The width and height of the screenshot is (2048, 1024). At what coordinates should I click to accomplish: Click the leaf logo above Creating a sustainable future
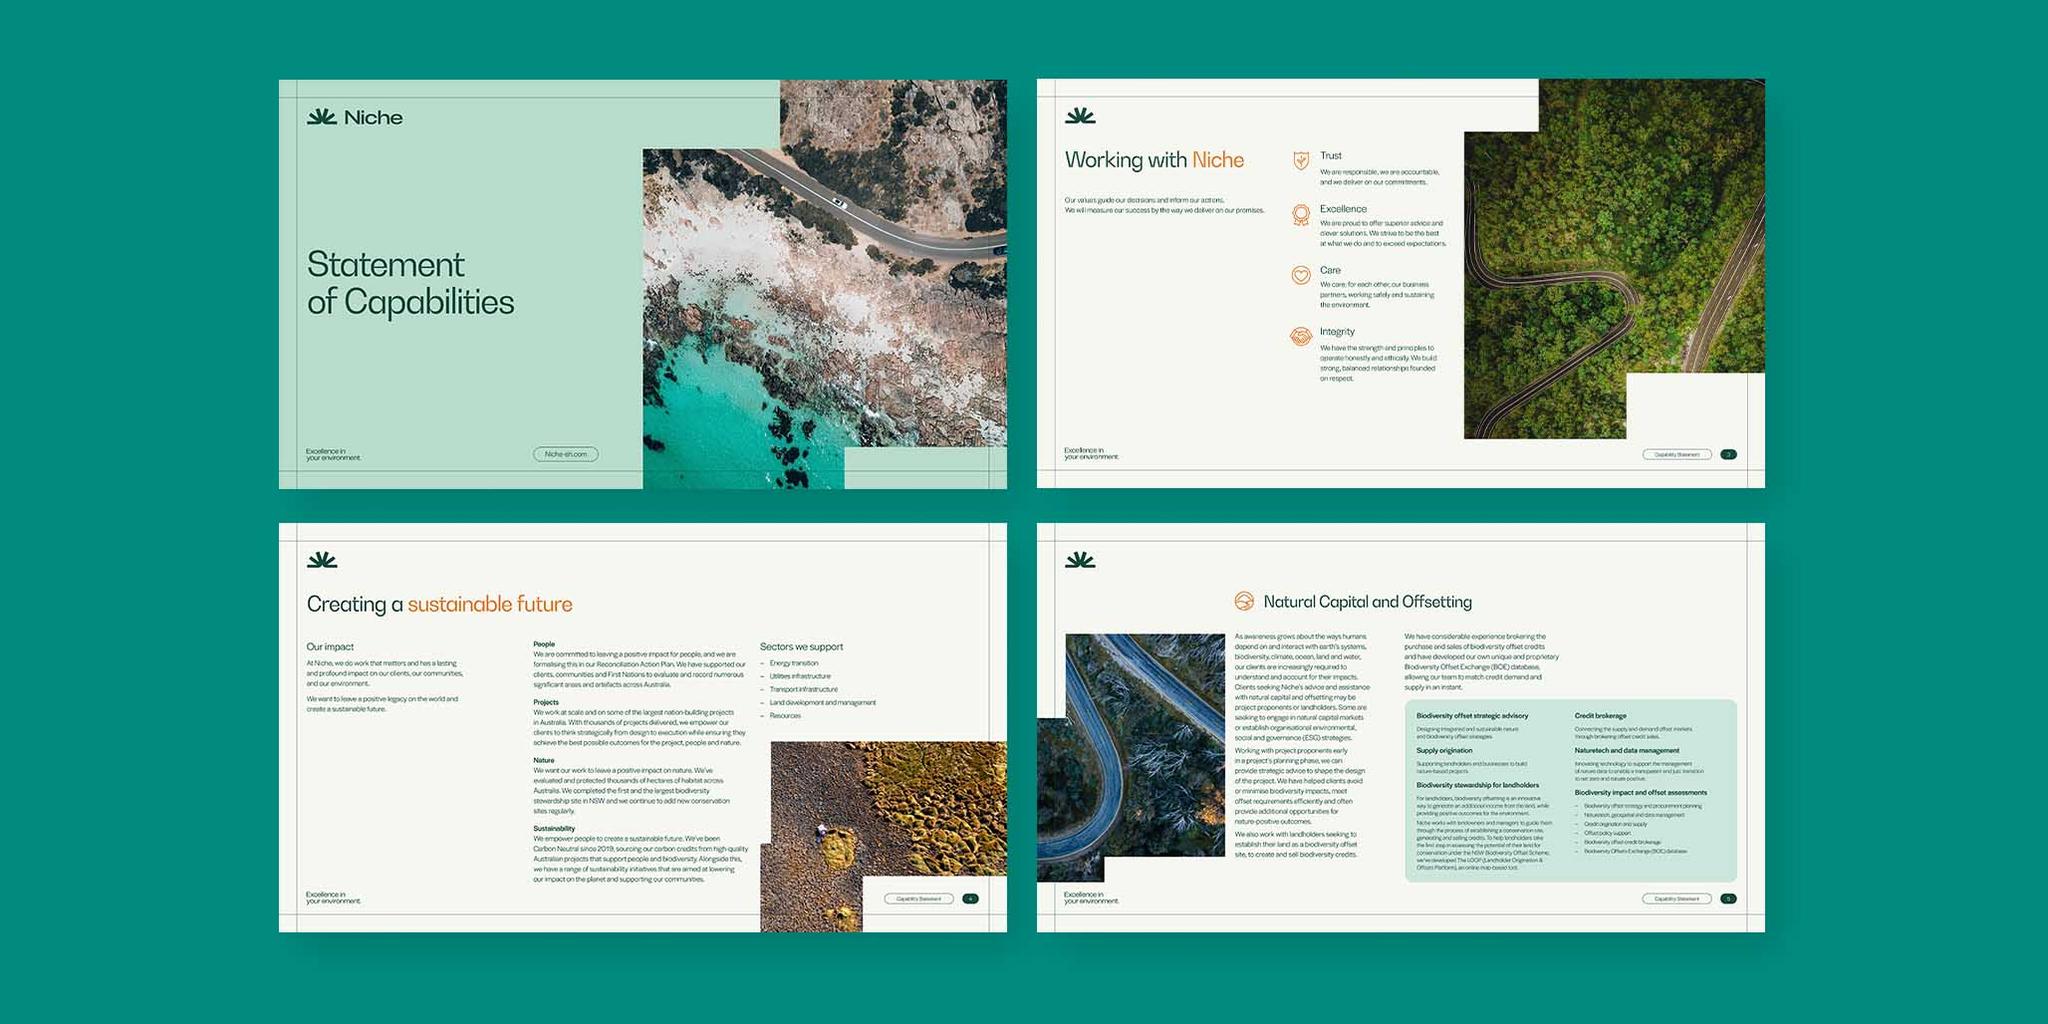[x=322, y=560]
